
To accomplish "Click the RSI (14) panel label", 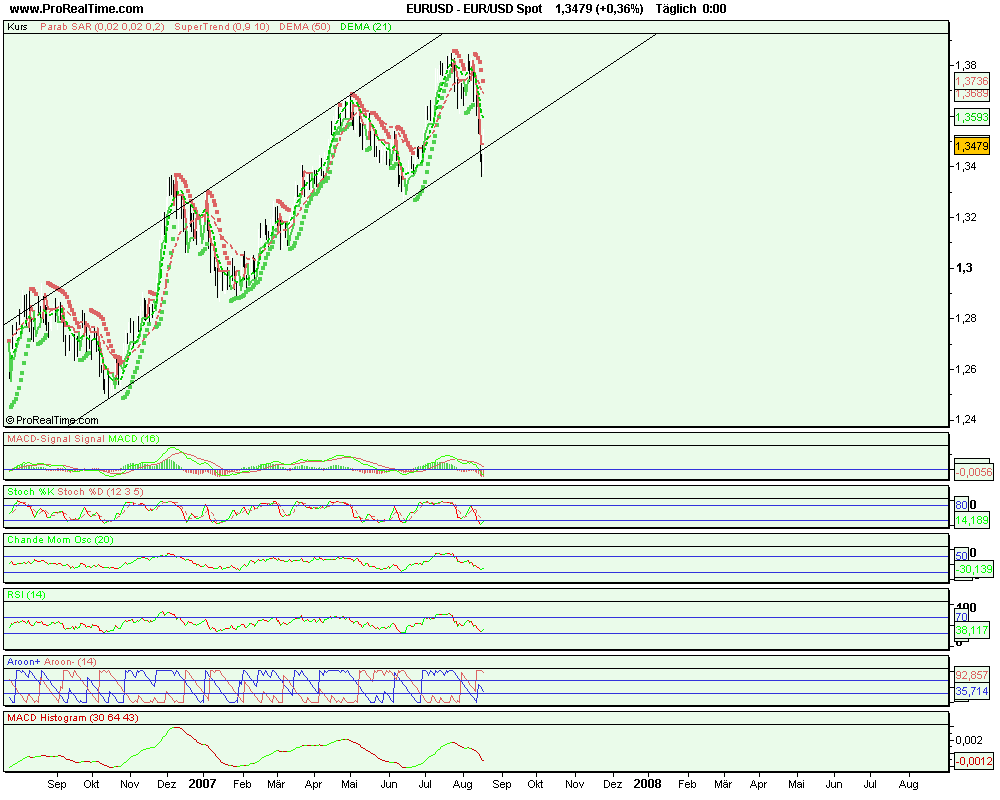I will (26, 595).
